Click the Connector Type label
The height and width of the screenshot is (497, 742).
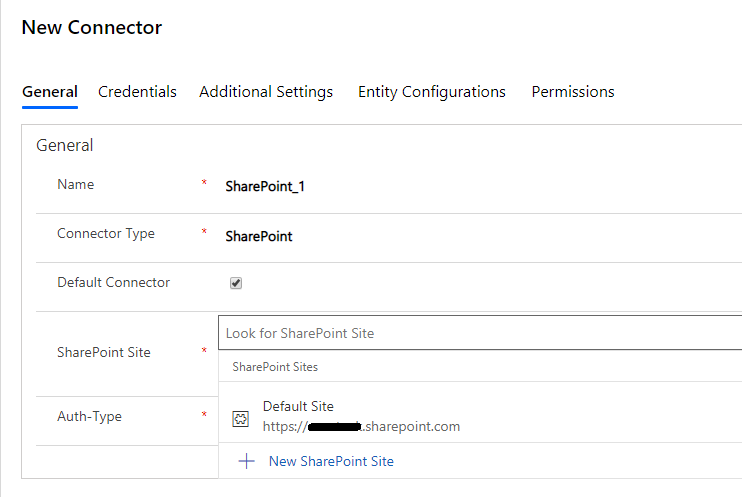click(x=106, y=234)
